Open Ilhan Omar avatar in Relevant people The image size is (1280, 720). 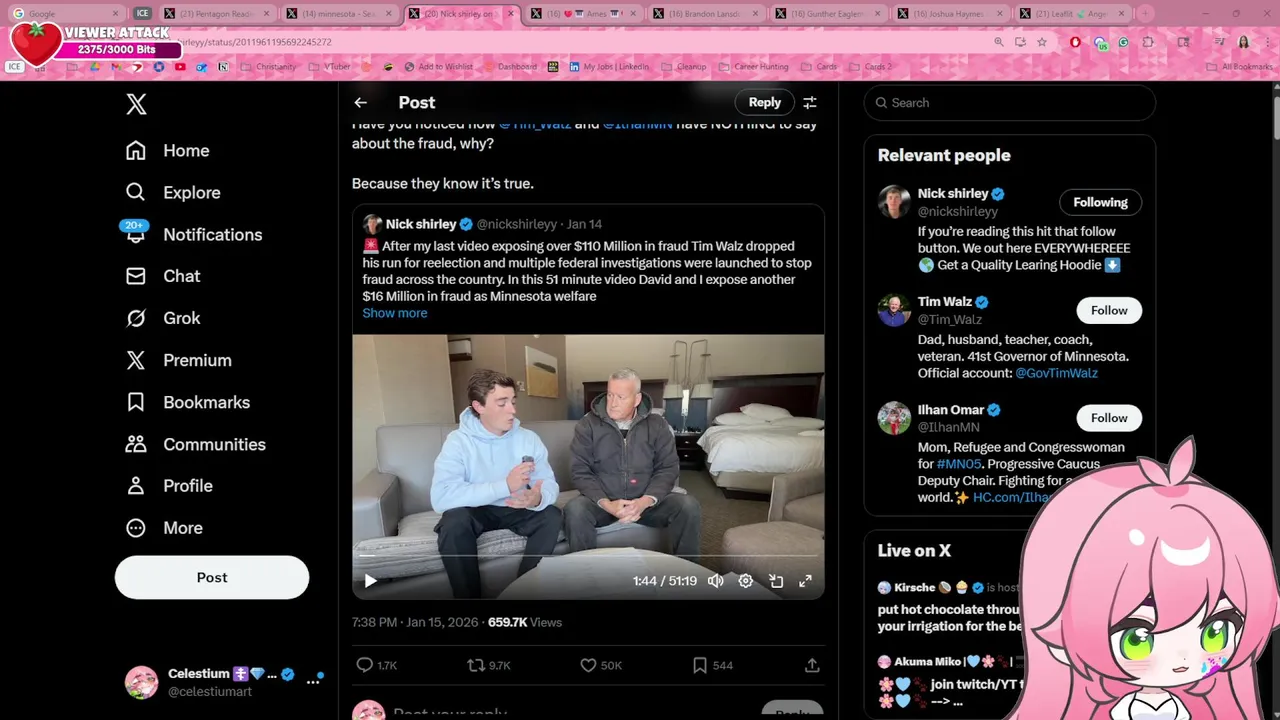click(x=894, y=418)
